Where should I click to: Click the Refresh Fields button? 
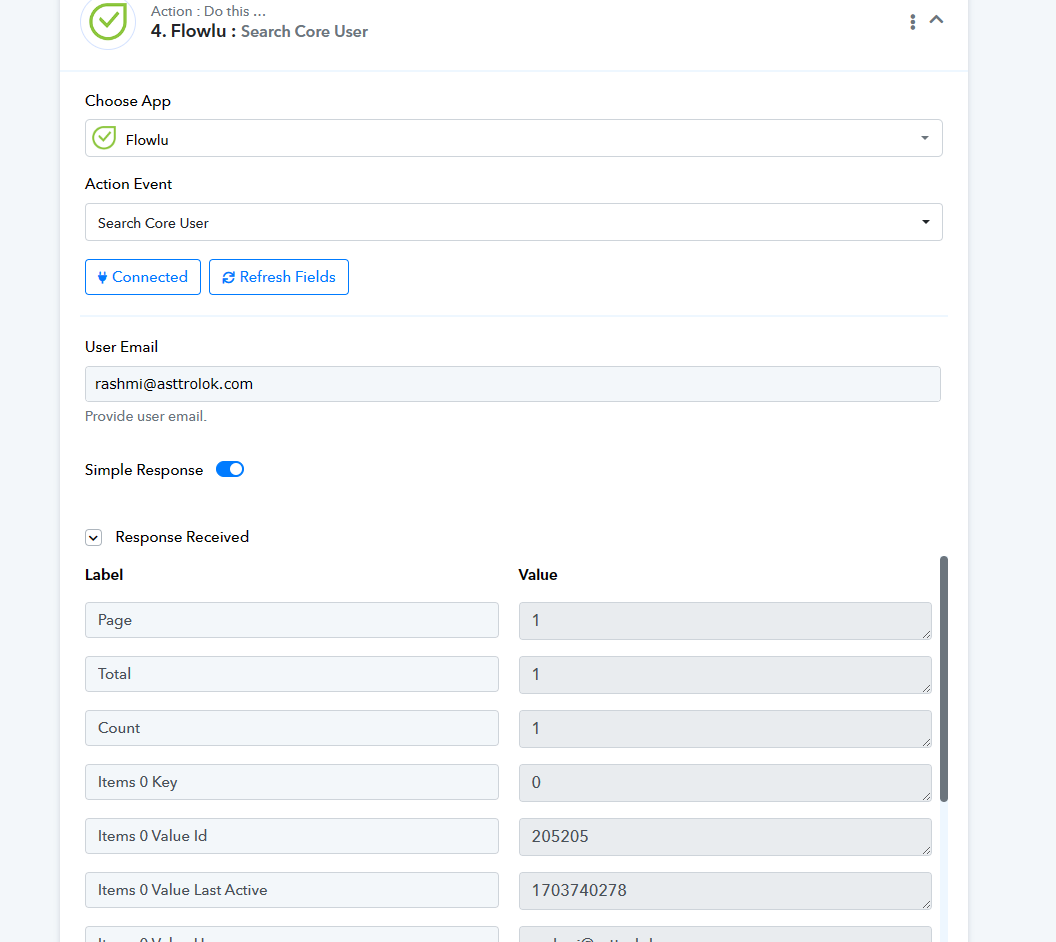point(279,277)
